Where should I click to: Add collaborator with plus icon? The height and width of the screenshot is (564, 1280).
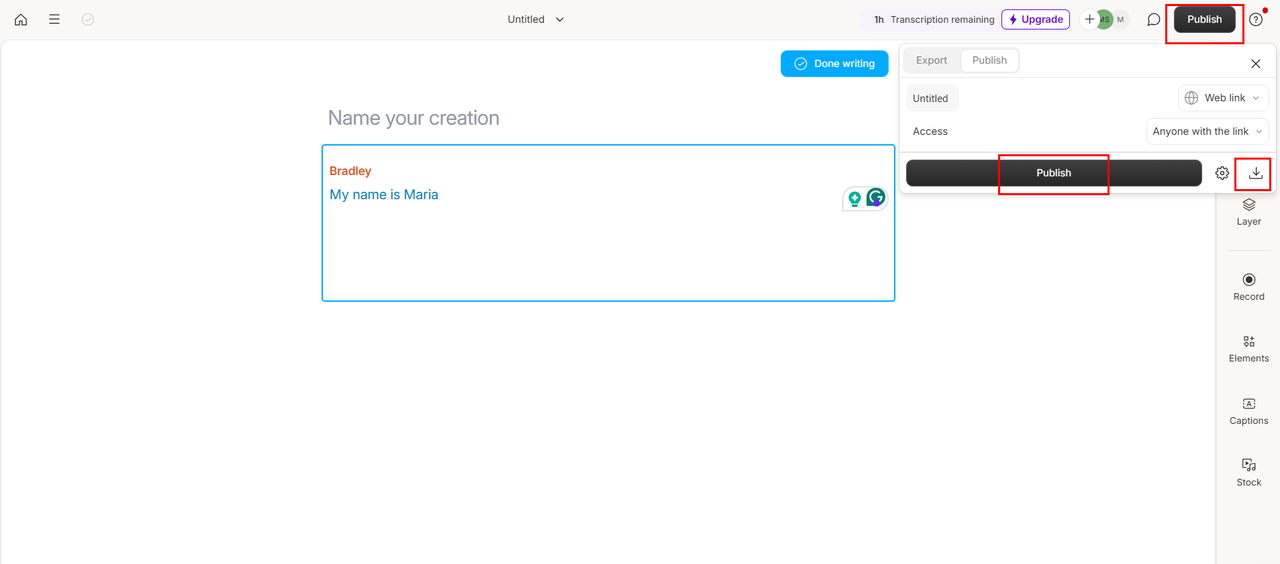point(1090,19)
